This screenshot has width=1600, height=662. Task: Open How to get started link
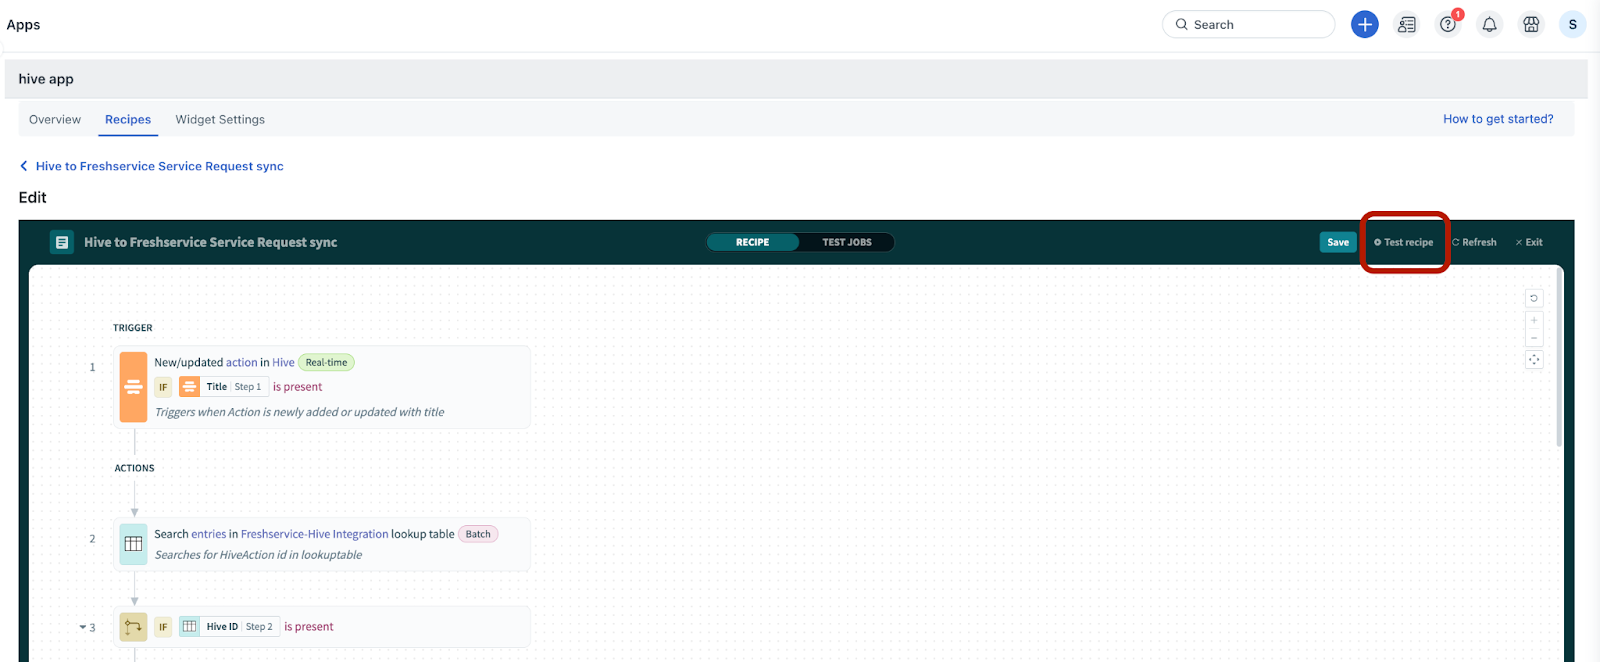click(1498, 119)
